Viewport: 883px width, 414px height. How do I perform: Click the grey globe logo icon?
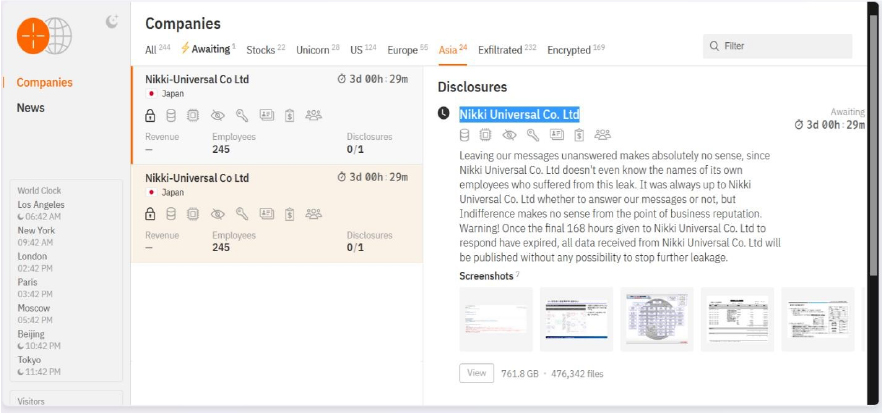pyautogui.click(x=60, y=35)
